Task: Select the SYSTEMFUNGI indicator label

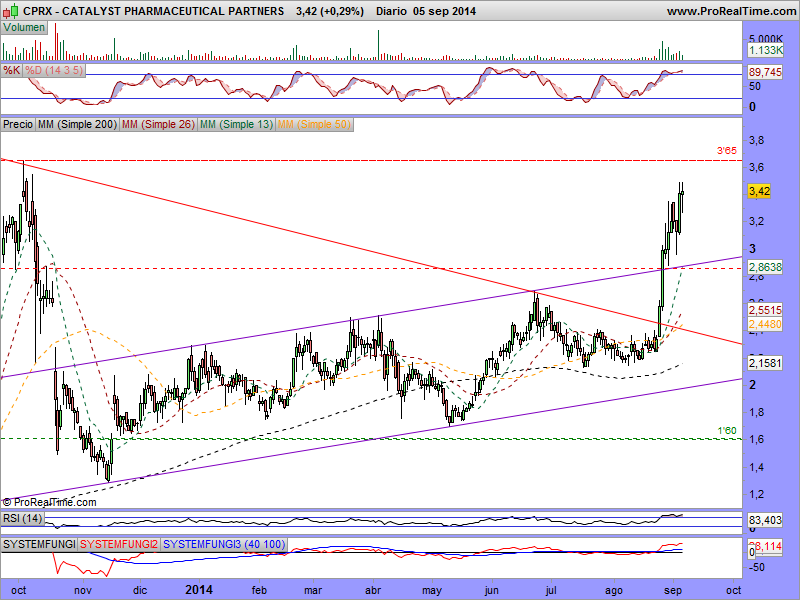Action: pyautogui.click(x=39, y=544)
